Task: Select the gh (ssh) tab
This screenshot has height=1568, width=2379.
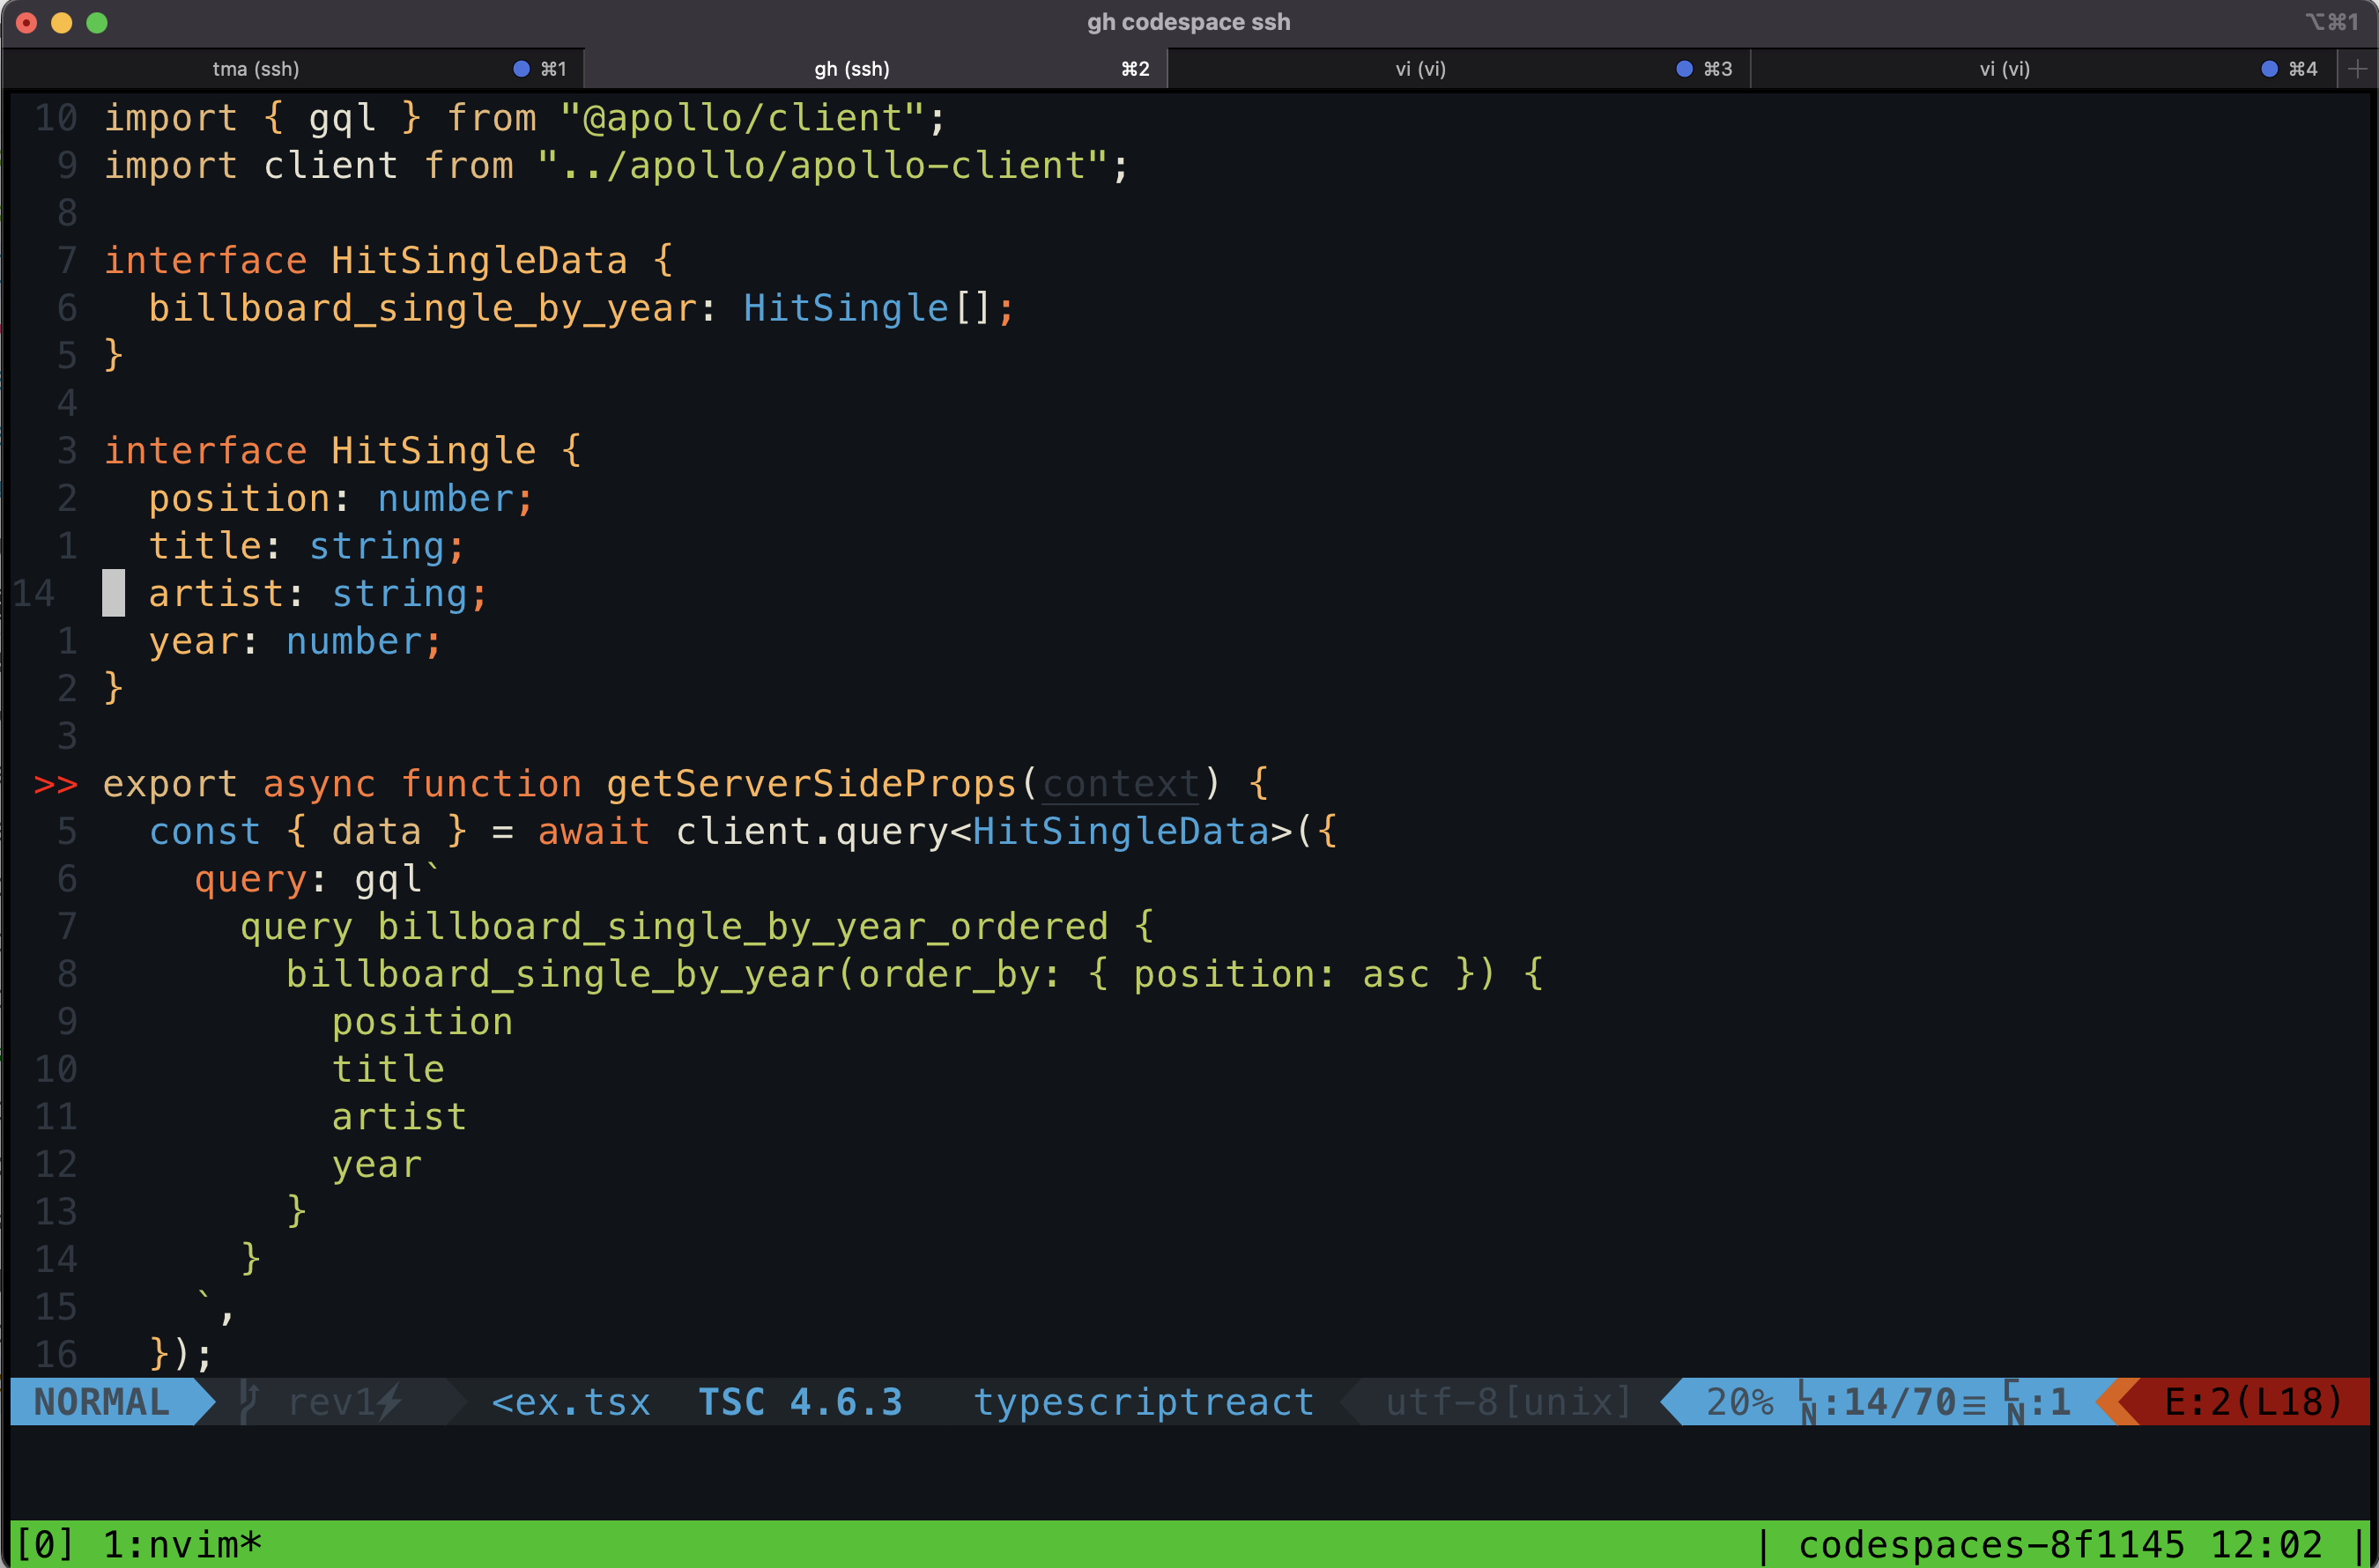Action: pos(851,69)
